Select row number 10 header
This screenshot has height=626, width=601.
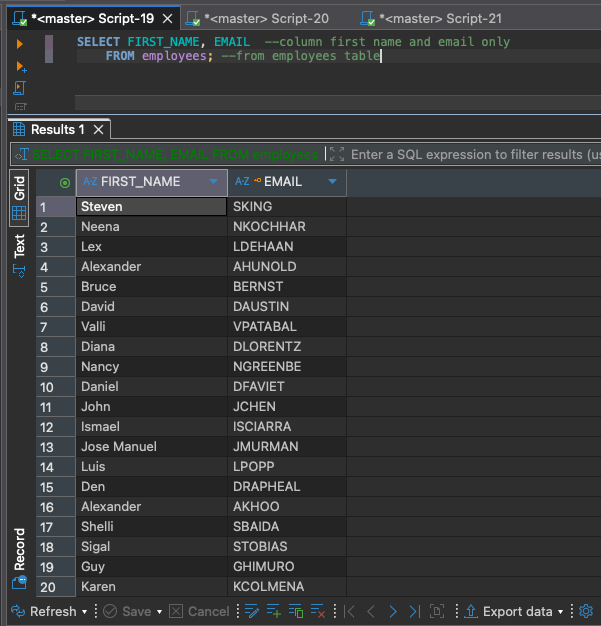tap(56, 387)
